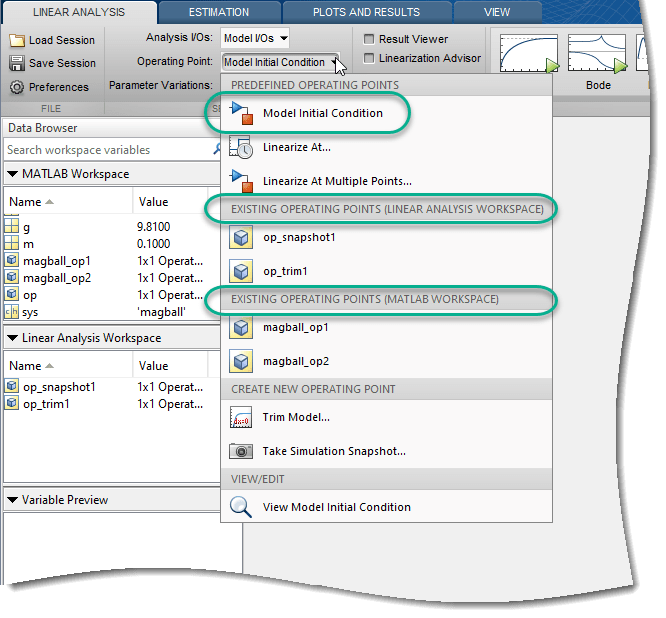Click variable g matrix icon in MATLAB Workspace
The image size is (666, 618).
pyautogui.click(x=11, y=226)
